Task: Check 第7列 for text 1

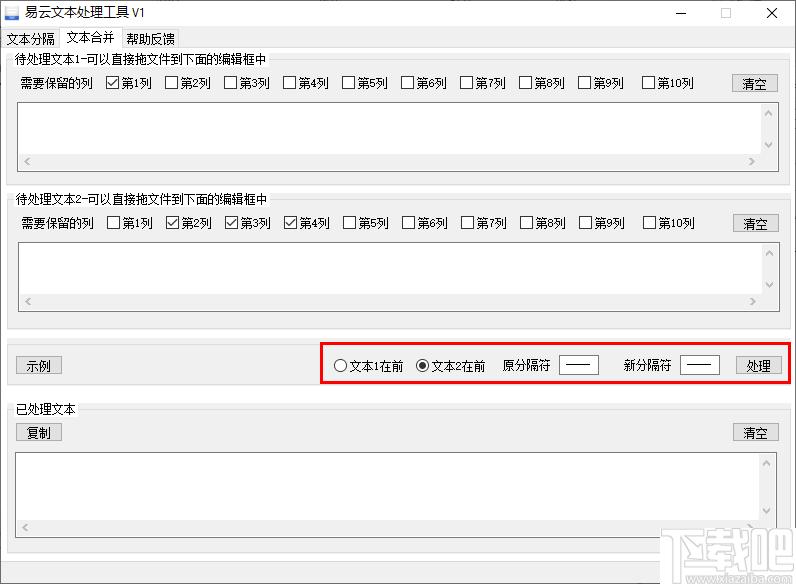Action: [x=482, y=83]
